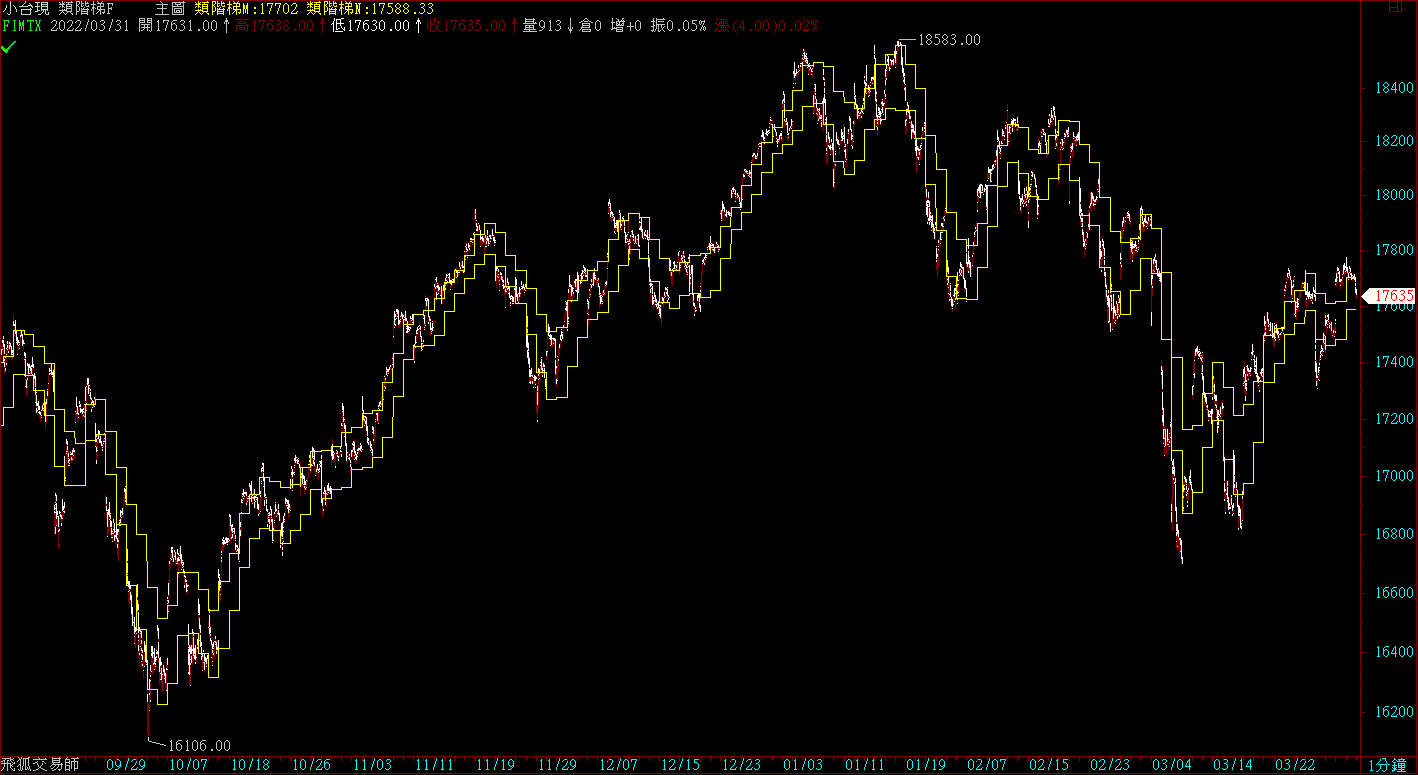
Task: Select the 類階梯N:17588.33 indicator value
Action: click(370, 8)
